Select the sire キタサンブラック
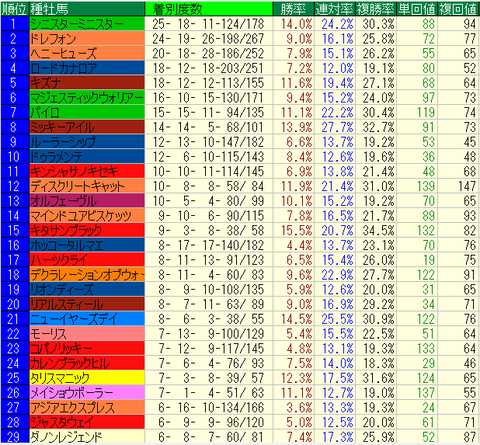Screen dimensions: 480x445 coord(87,230)
